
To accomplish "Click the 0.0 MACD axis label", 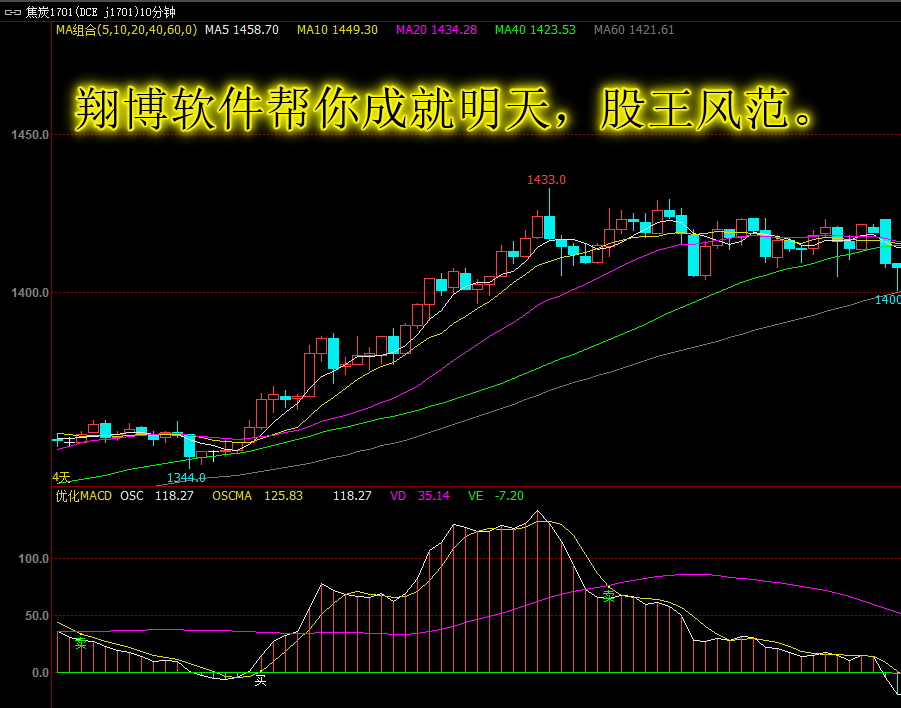I will point(40,672).
